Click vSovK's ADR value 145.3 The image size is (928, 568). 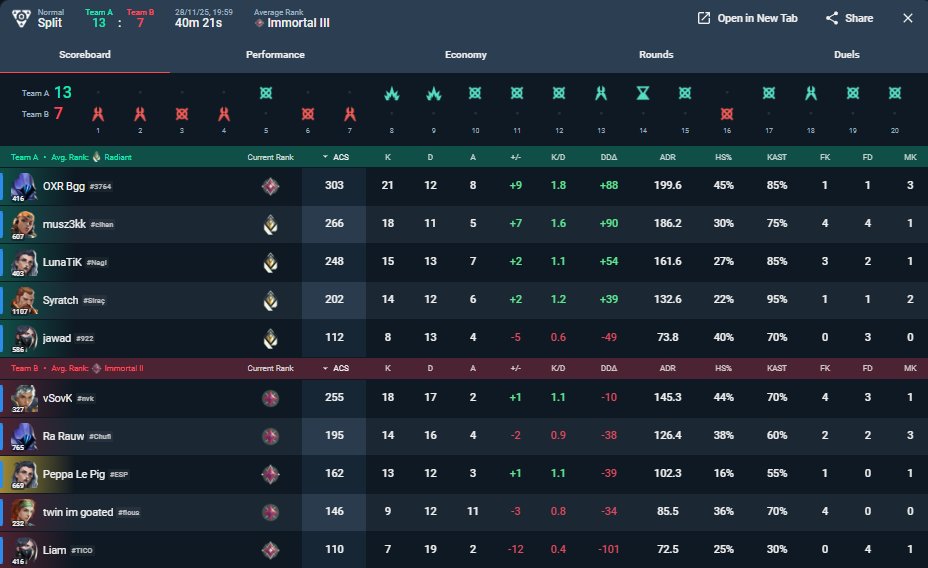pyautogui.click(x=668, y=397)
